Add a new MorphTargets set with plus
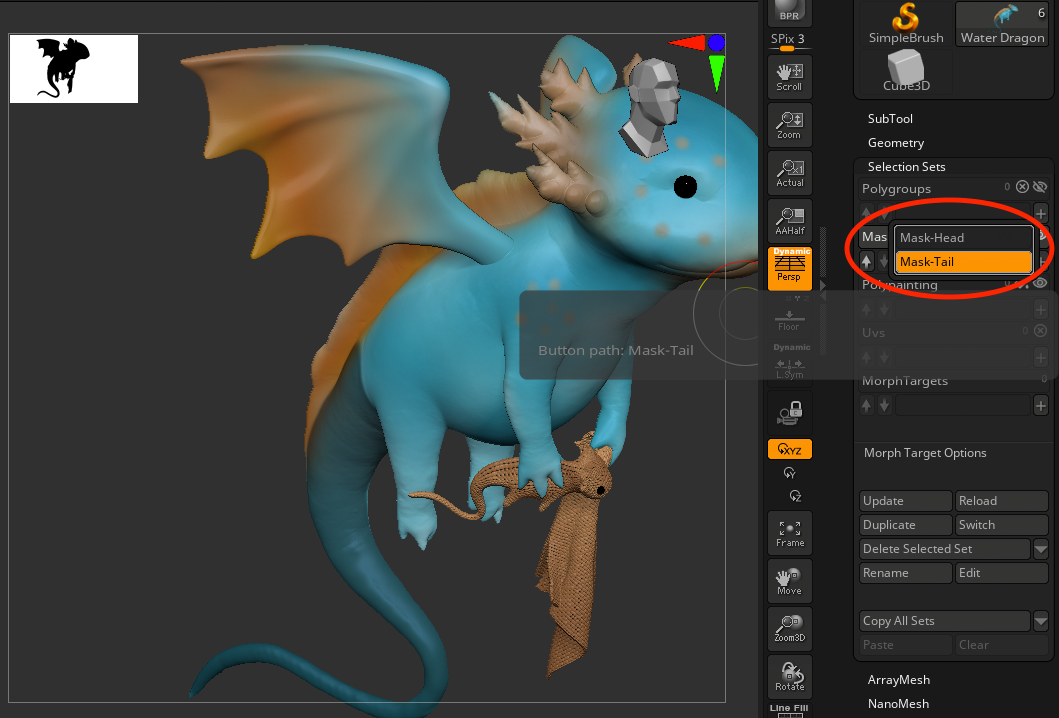Viewport: 1059px width, 718px height. (1041, 405)
